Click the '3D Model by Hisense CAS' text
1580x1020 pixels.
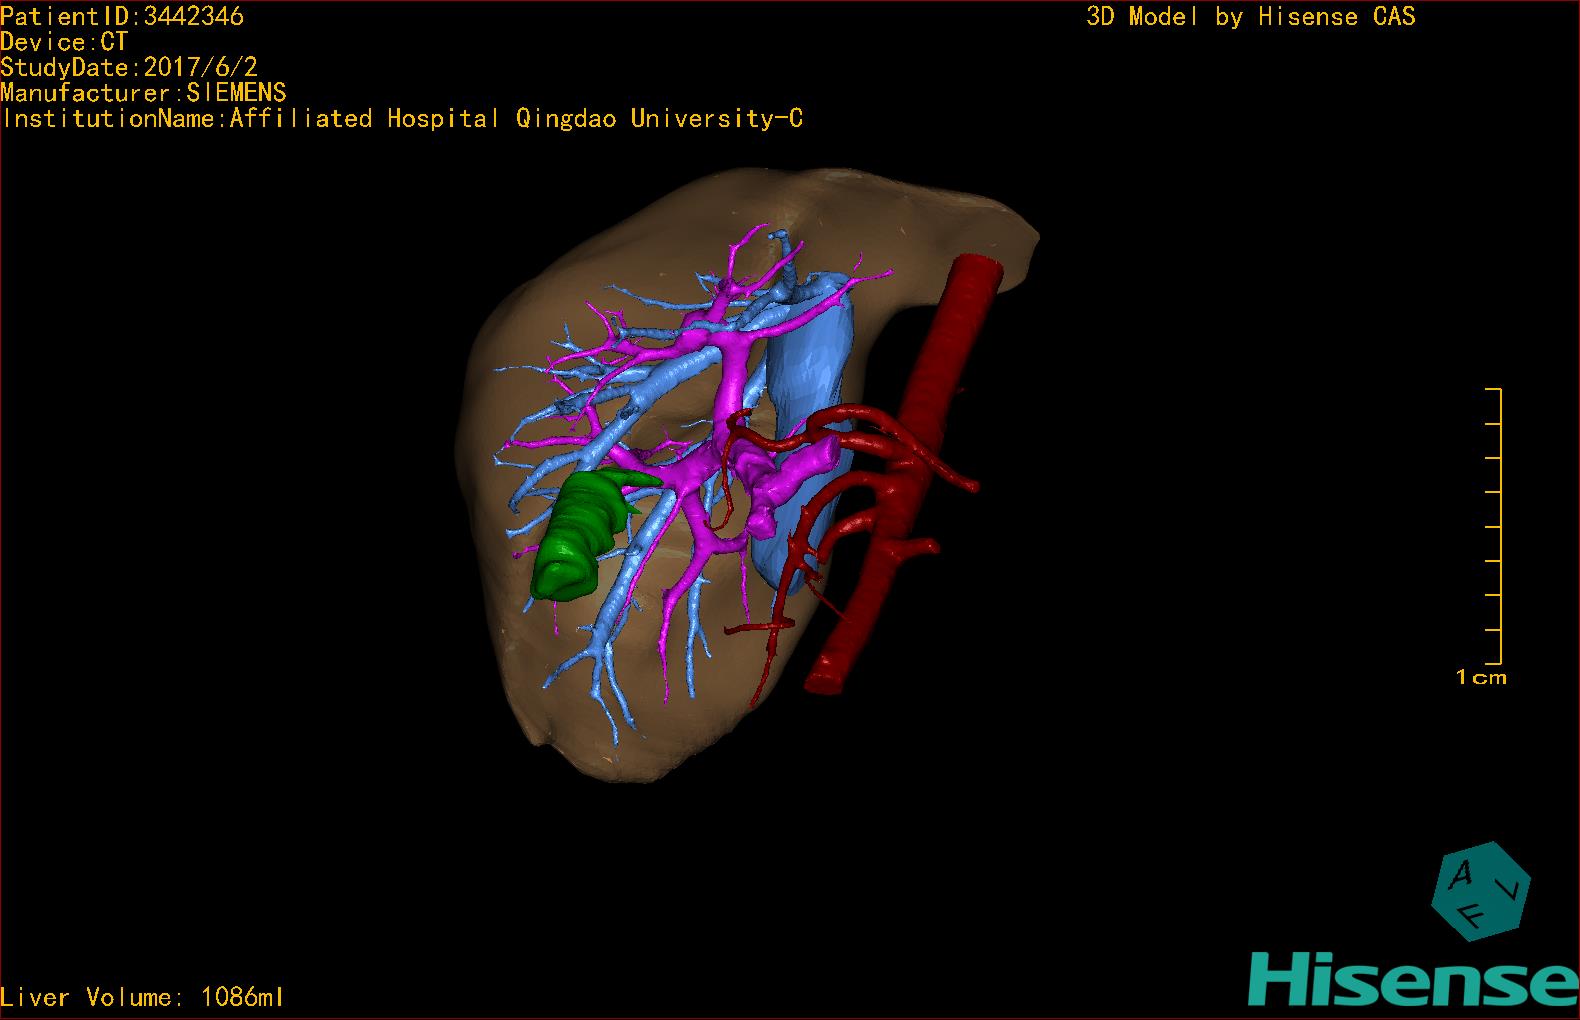pyautogui.click(x=1251, y=17)
